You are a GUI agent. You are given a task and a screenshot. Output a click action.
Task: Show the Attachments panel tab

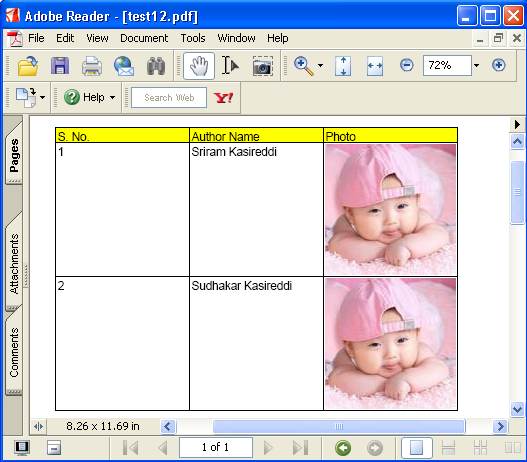14,264
